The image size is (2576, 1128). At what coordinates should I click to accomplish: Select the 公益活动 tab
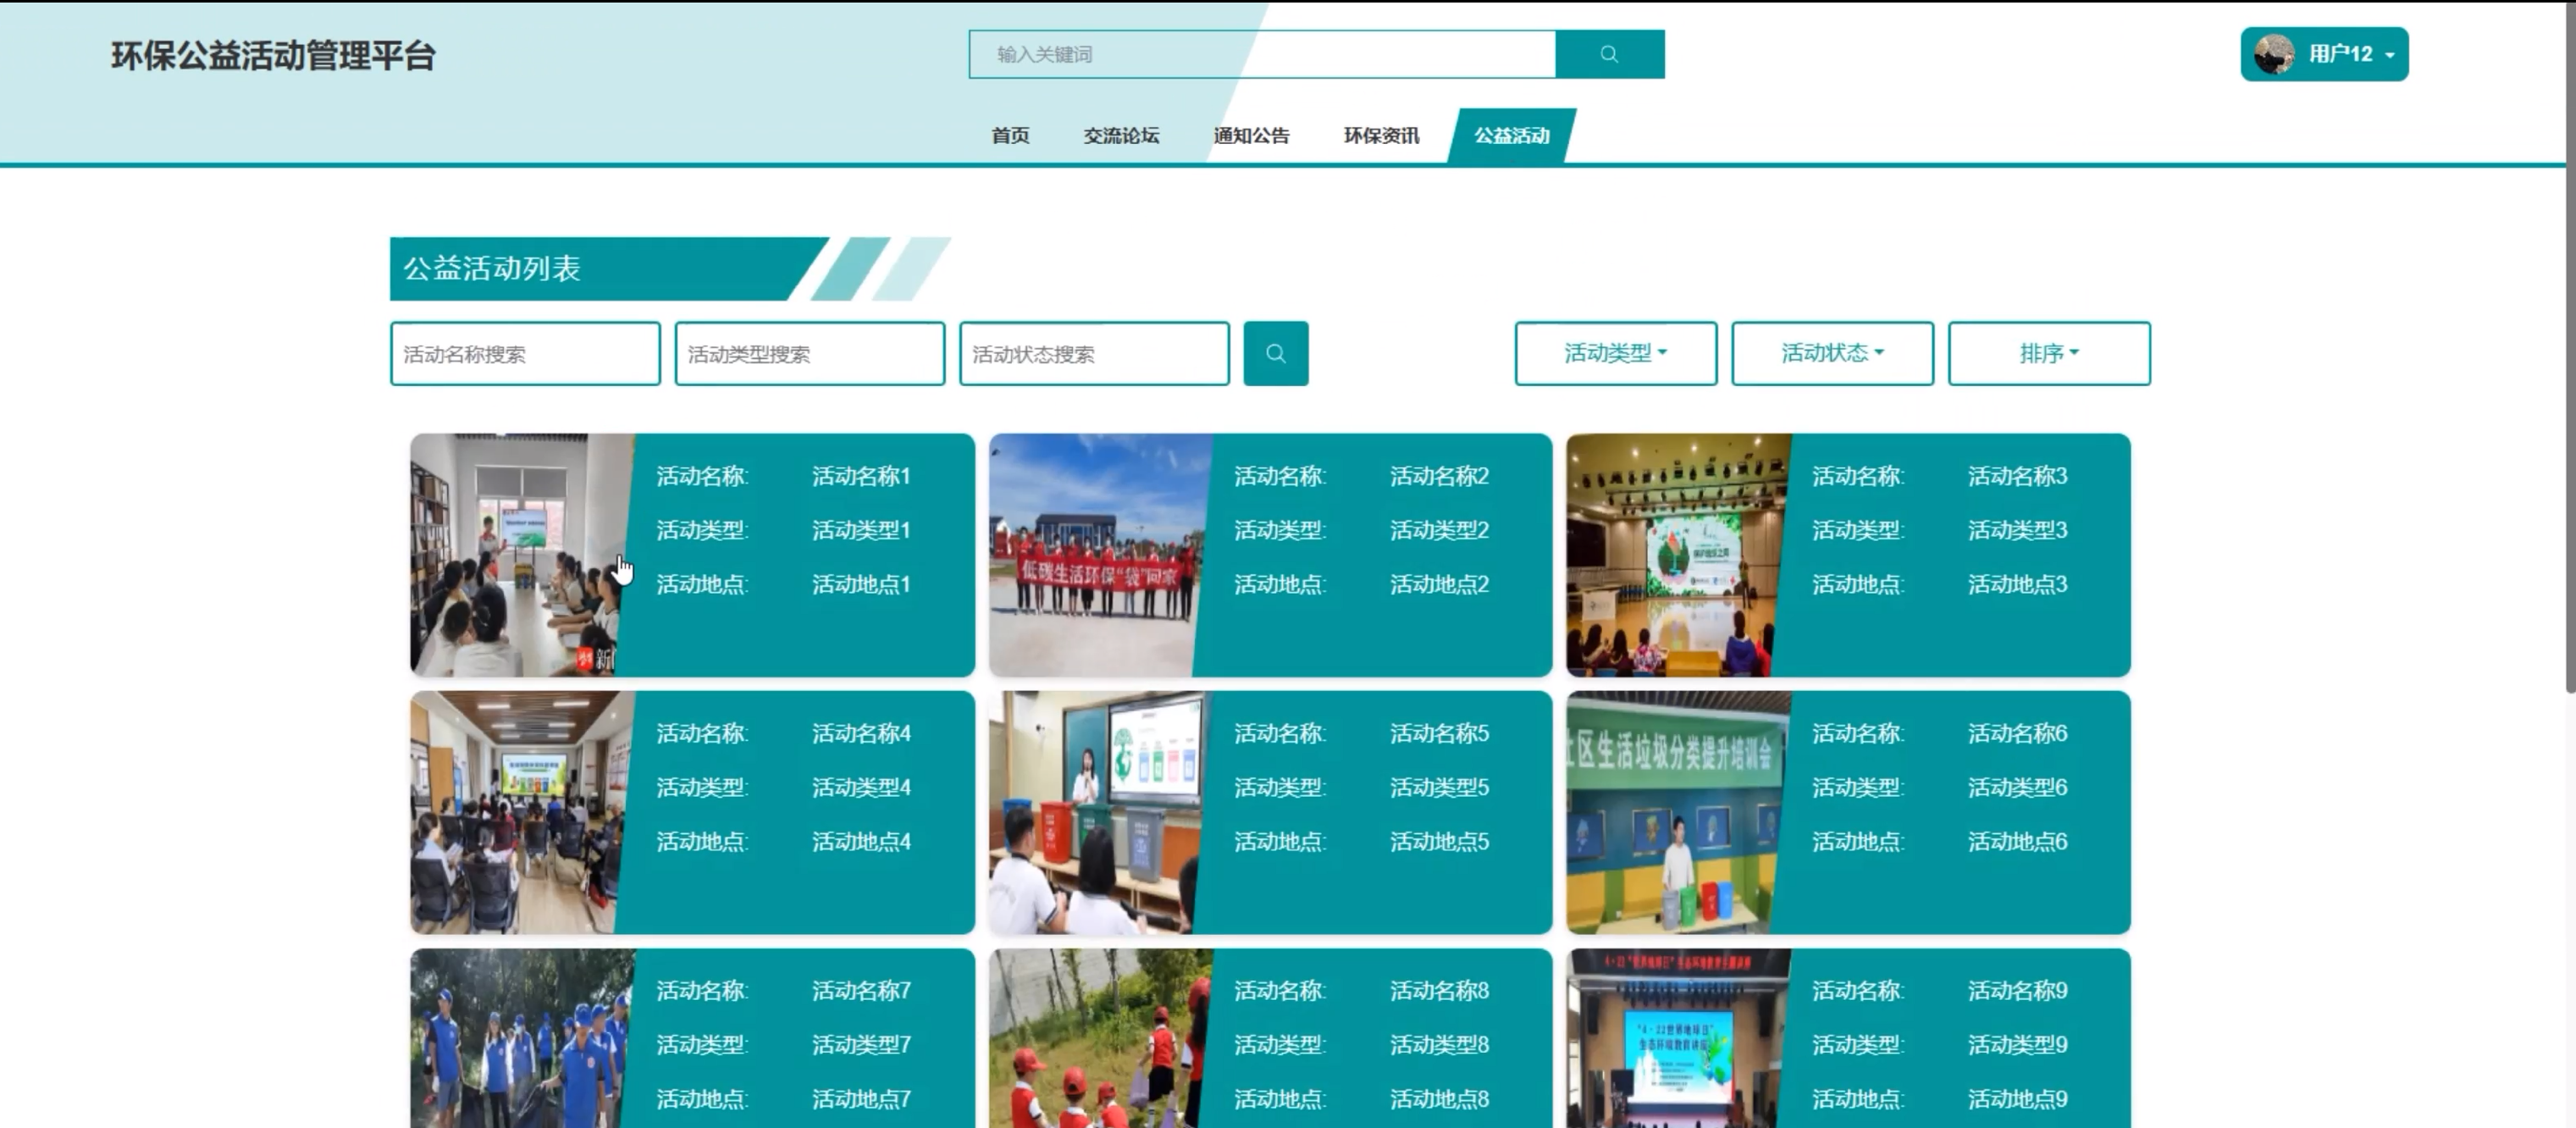pos(1511,135)
